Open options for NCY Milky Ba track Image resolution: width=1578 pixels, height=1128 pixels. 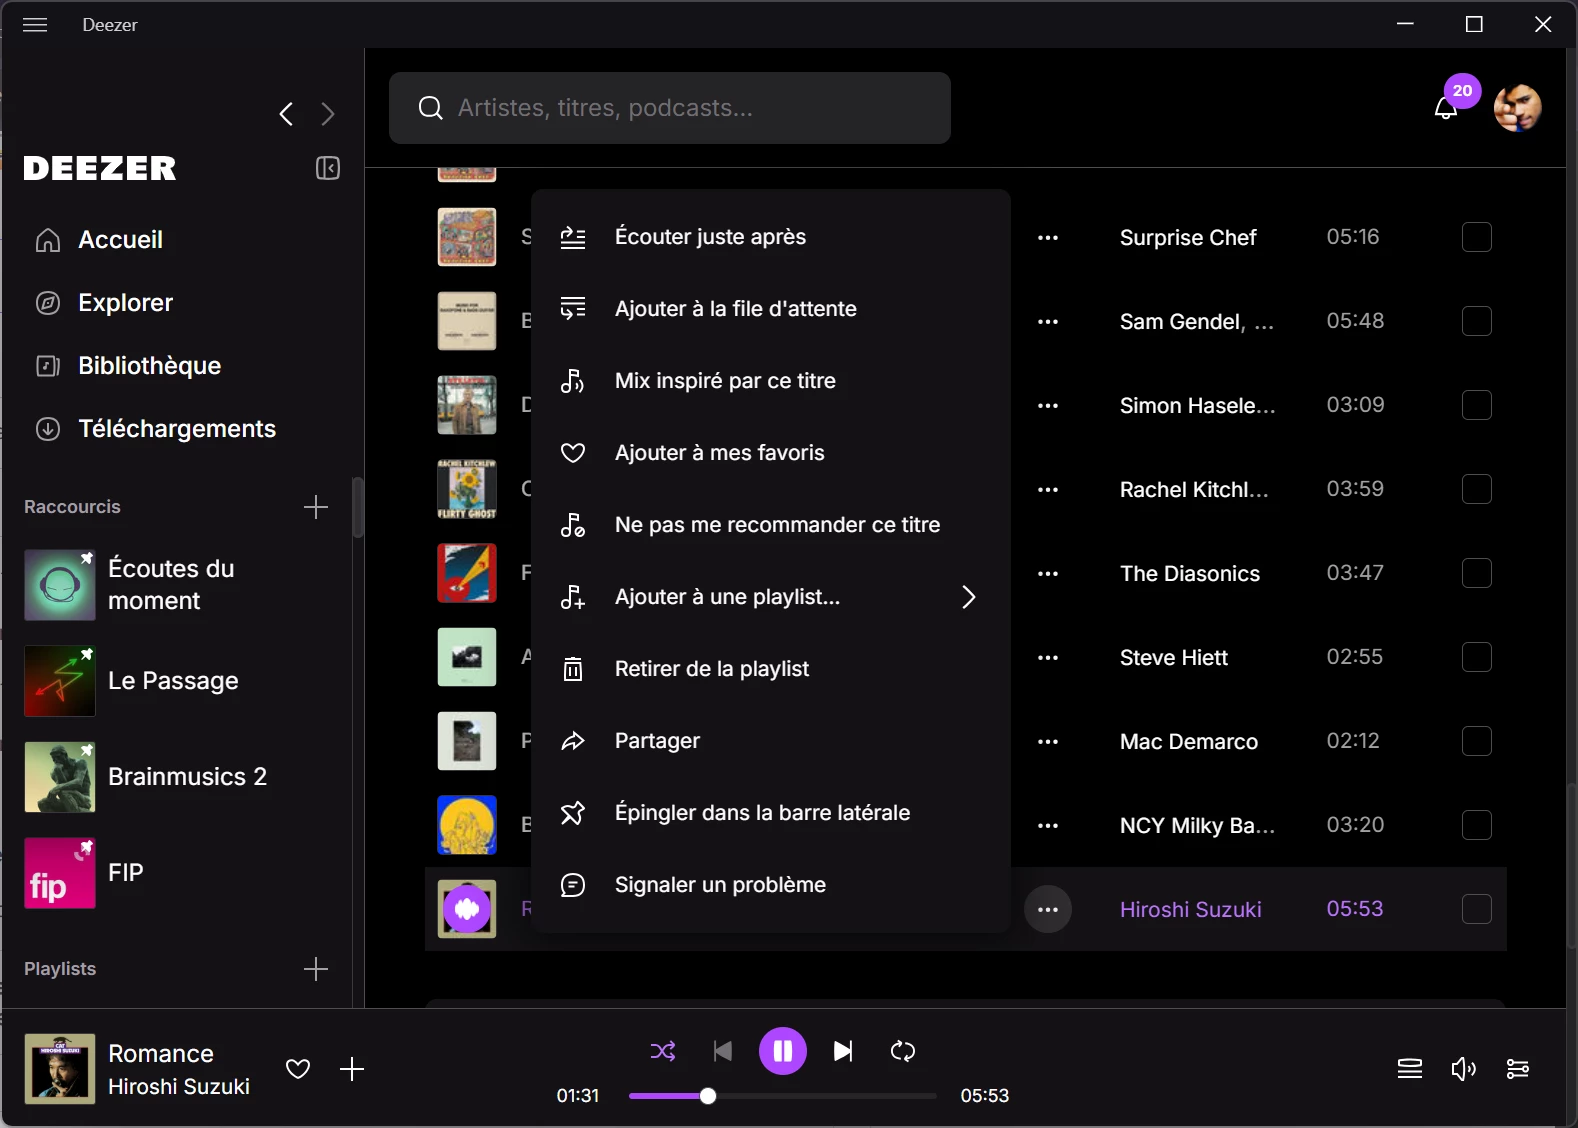[x=1048, y=826]
